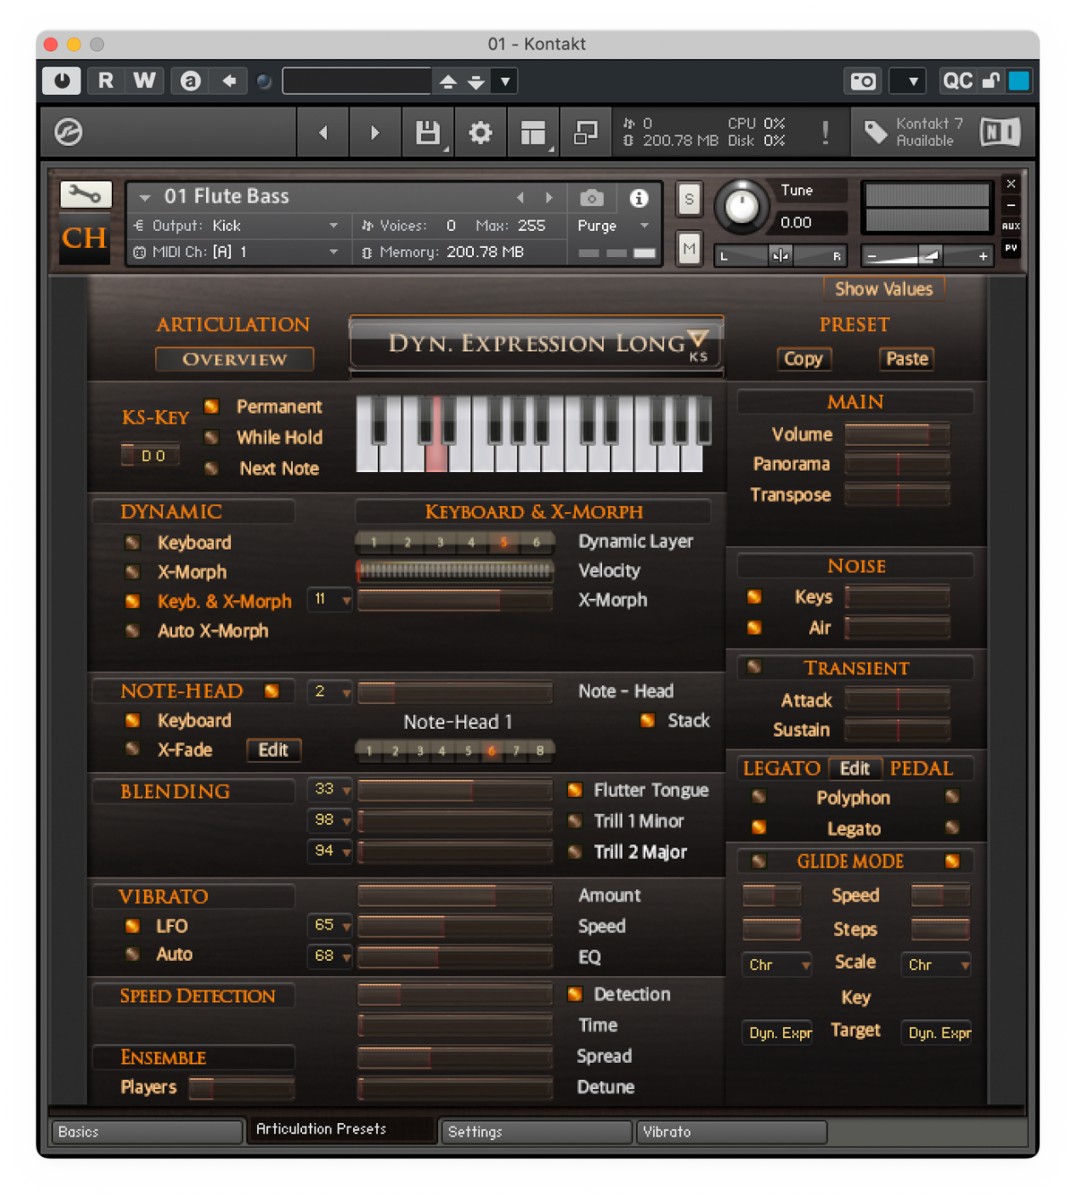Expand the Chr scale dropdown under Glide Mode
The image size is (1075, 1200).
coord(776,965)
